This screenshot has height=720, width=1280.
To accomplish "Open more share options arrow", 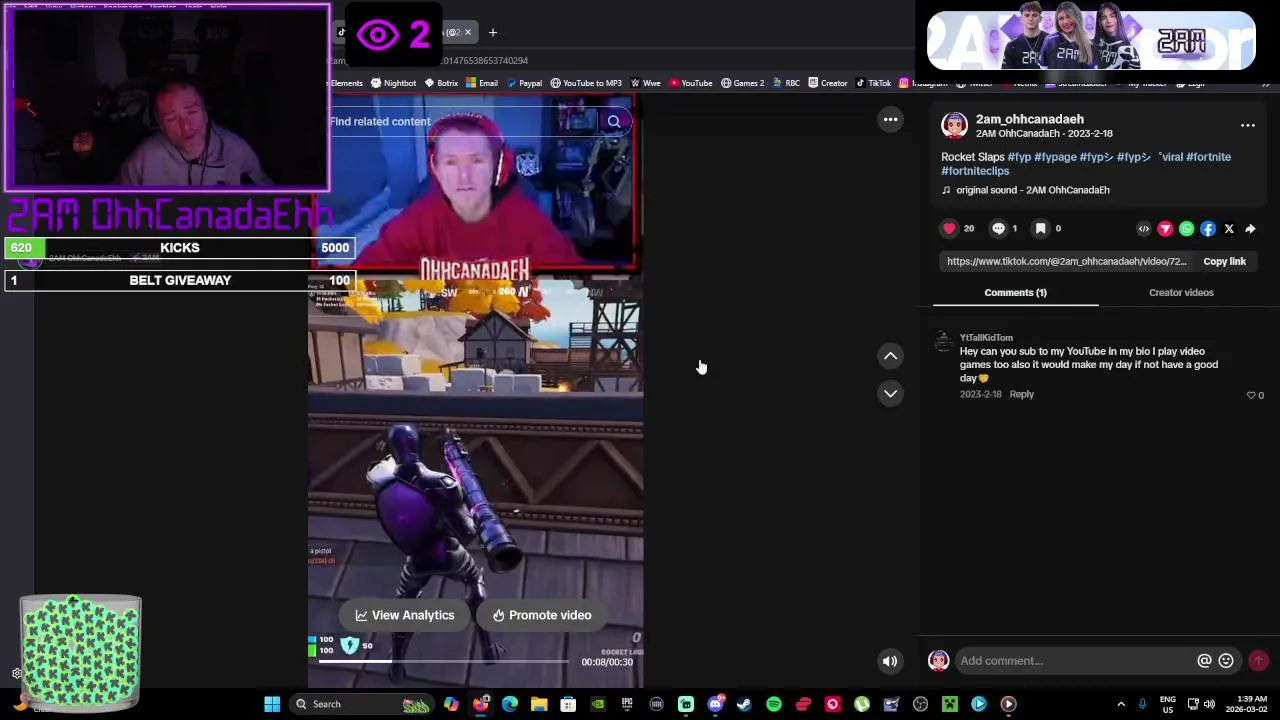I will [1250, 229].
